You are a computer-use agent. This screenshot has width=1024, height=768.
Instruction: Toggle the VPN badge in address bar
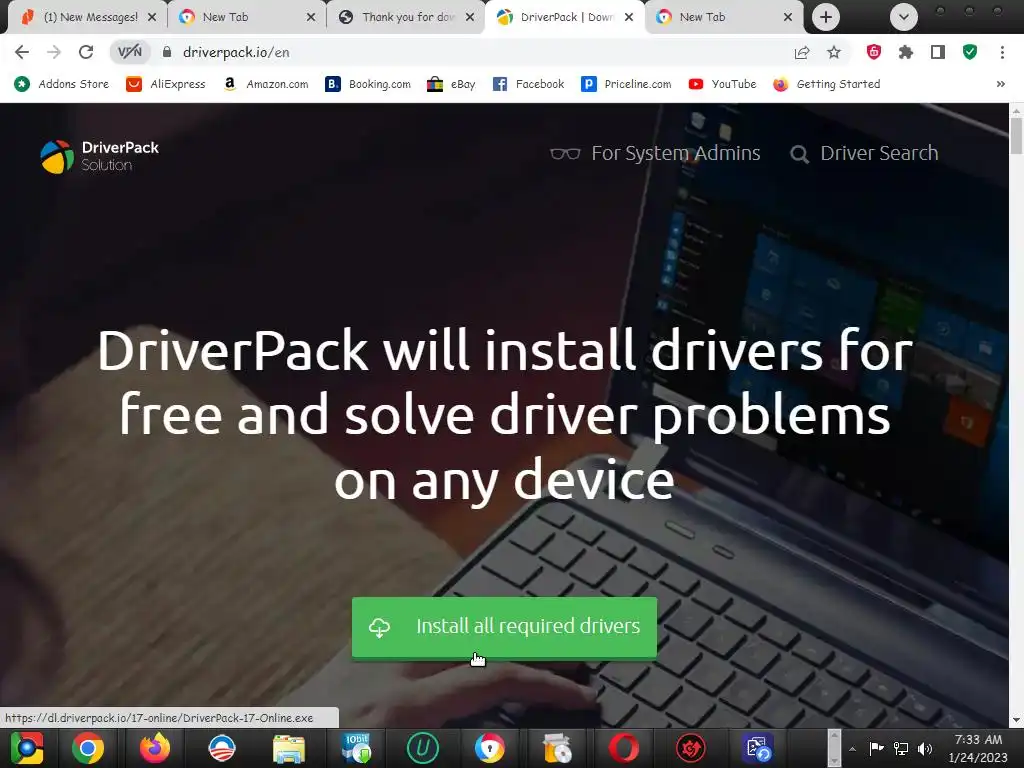pyautogui.click(x=129, y=52)
